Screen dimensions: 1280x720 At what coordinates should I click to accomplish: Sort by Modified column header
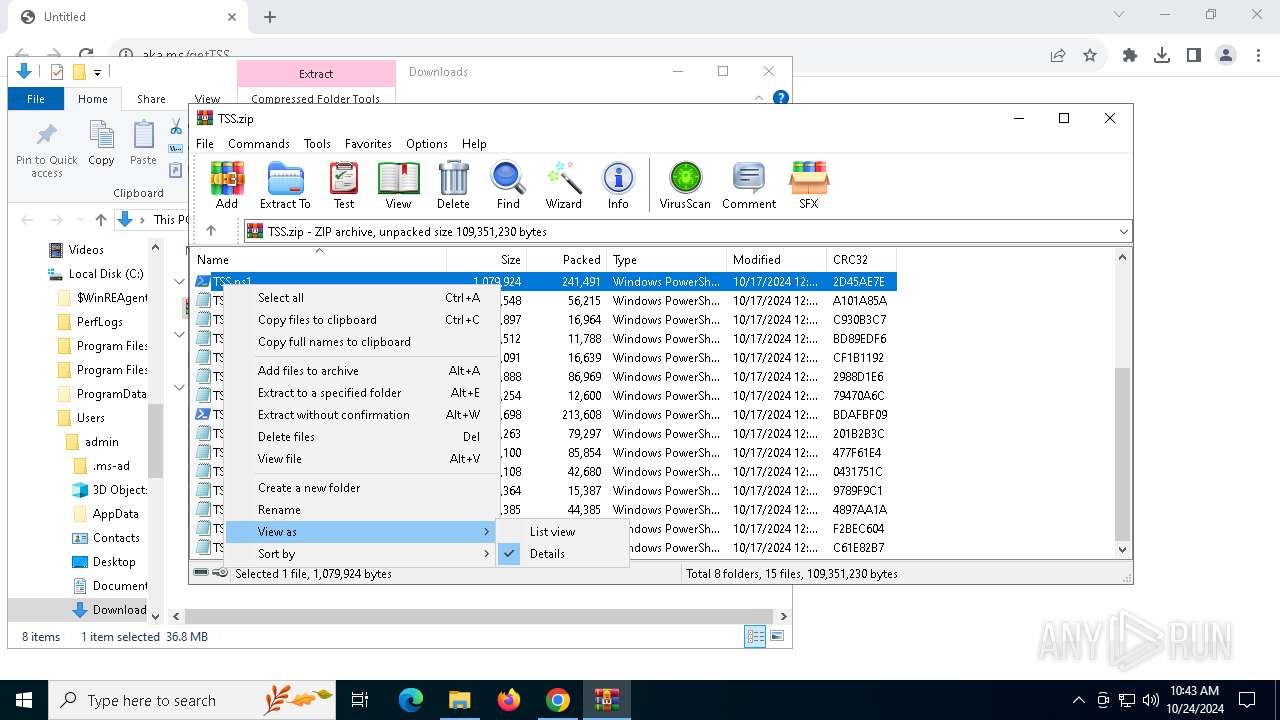coord(777,259)
